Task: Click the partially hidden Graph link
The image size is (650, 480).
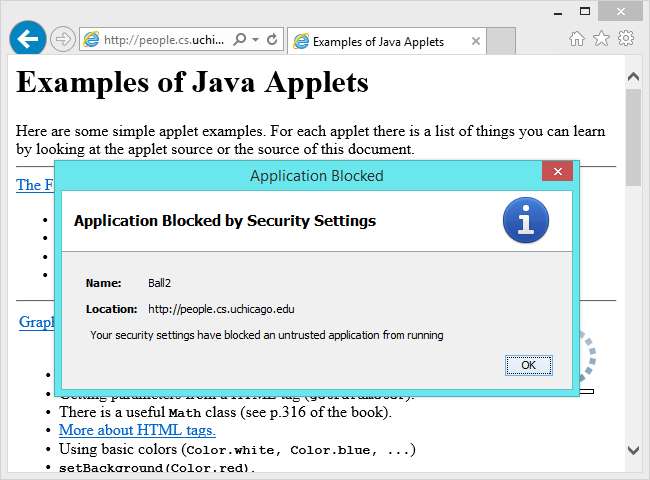Action: click(x=36, y=323)
